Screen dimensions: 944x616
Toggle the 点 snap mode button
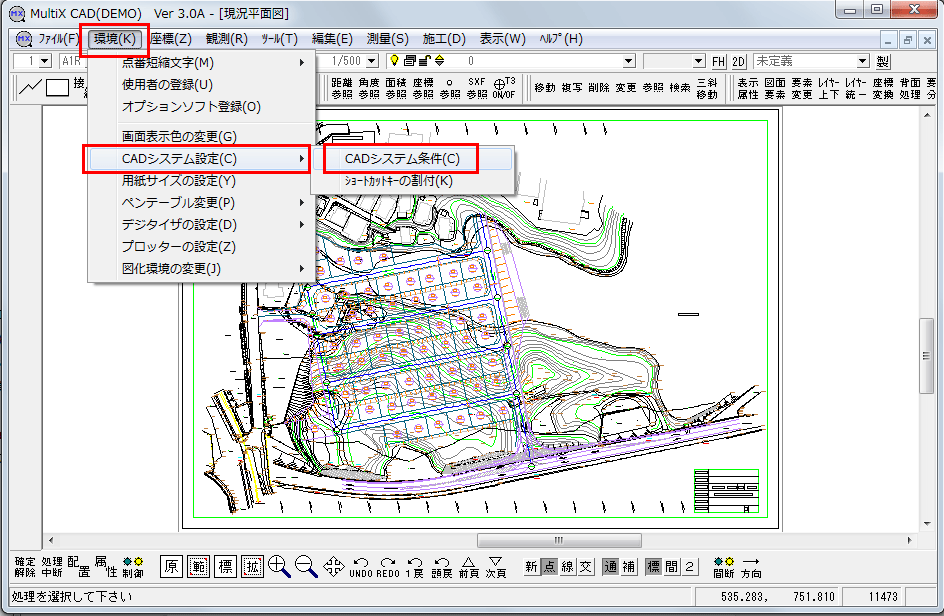[549, 567]
